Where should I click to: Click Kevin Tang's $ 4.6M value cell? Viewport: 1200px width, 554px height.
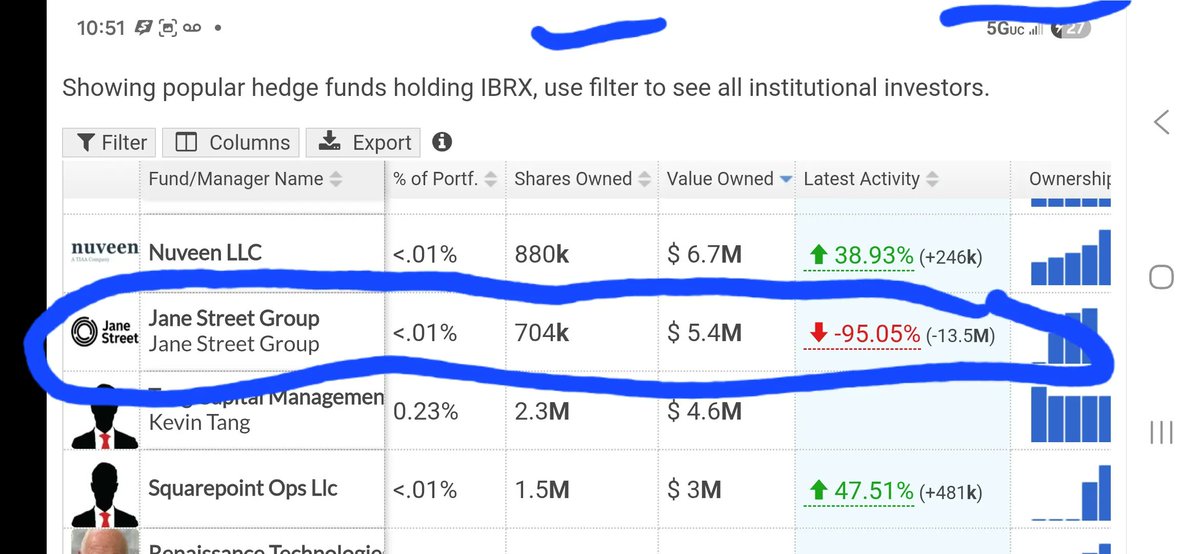[x=705, y=410]
